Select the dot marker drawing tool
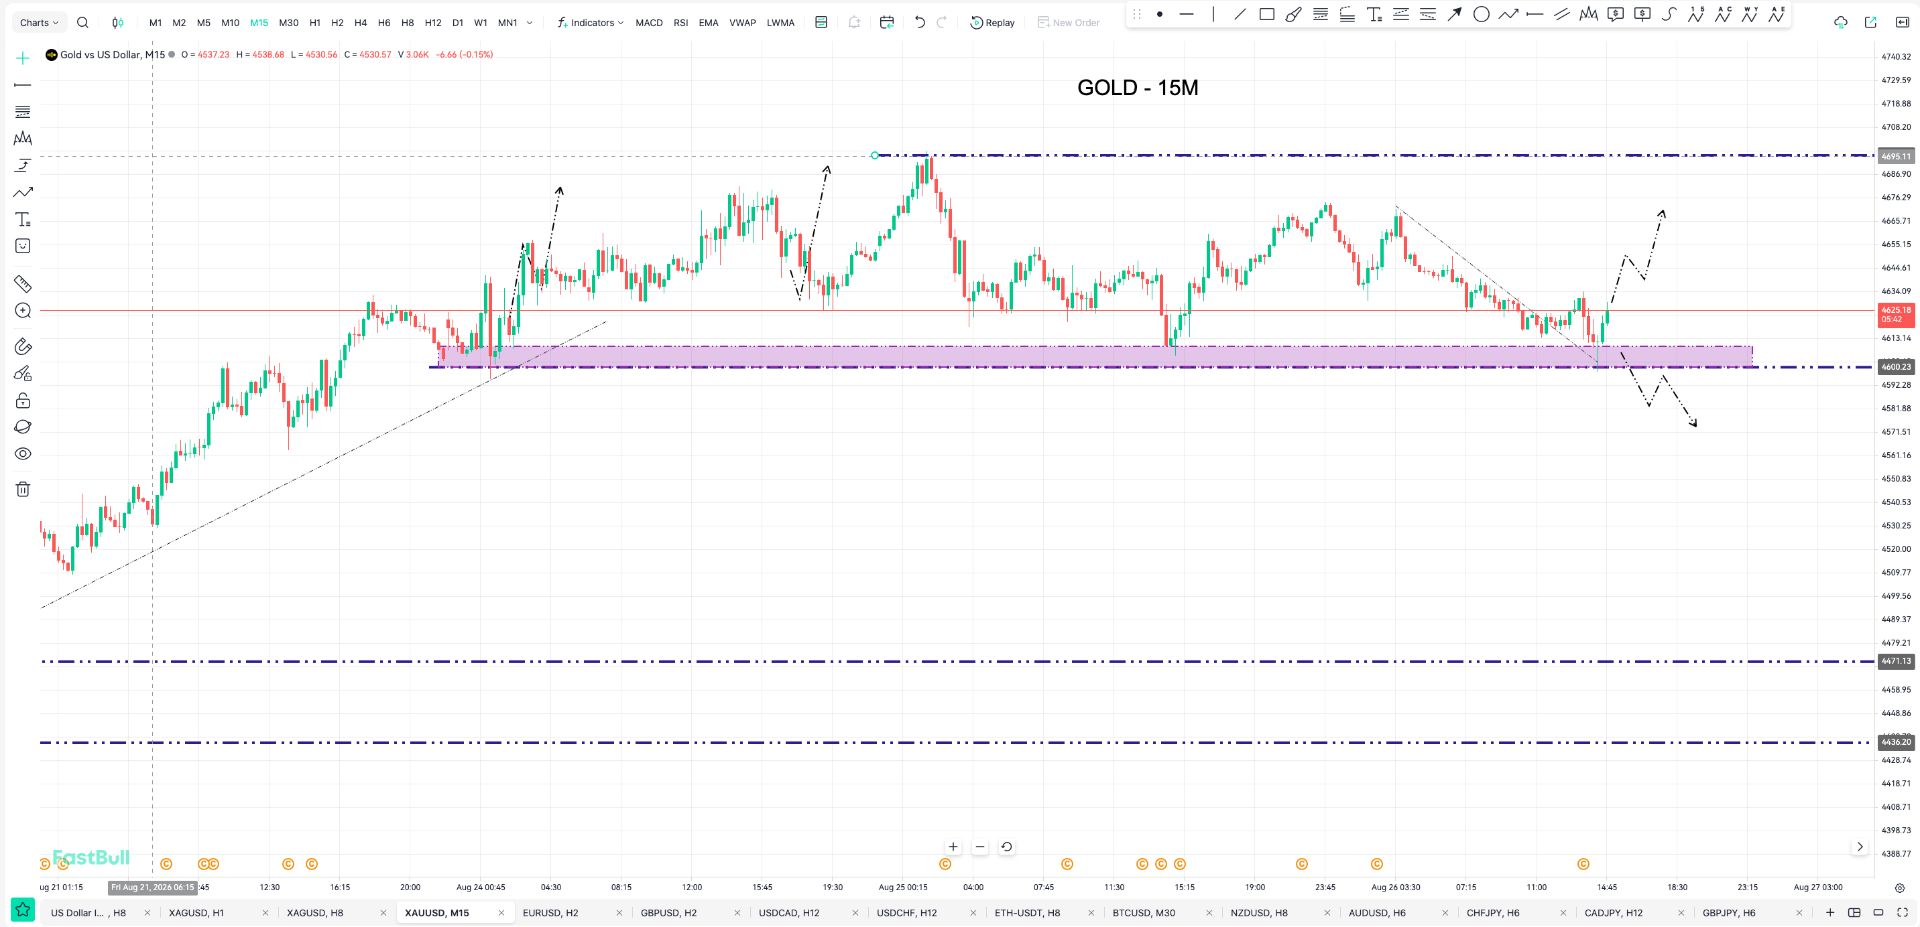Viewport: 1920px width, 927px height. tap(1160, 14)
